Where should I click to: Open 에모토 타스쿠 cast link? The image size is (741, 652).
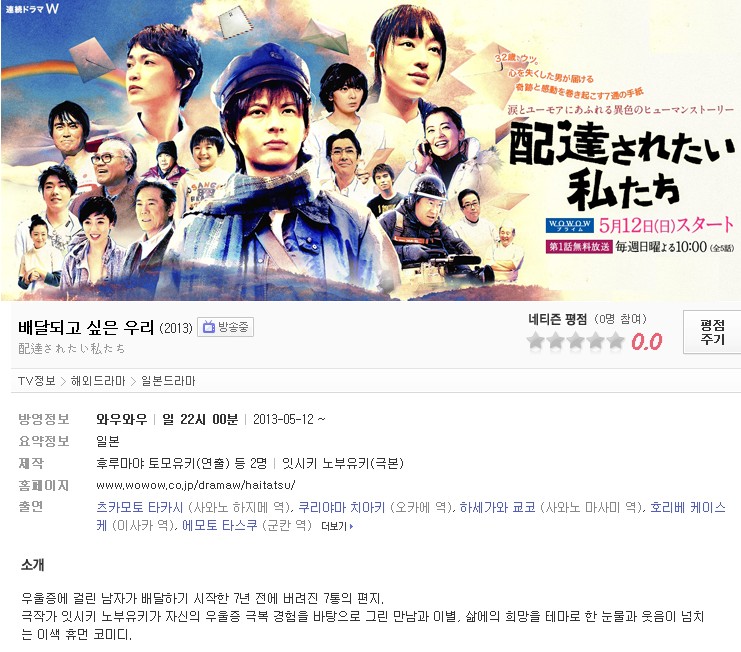click(x=219, y=525)
